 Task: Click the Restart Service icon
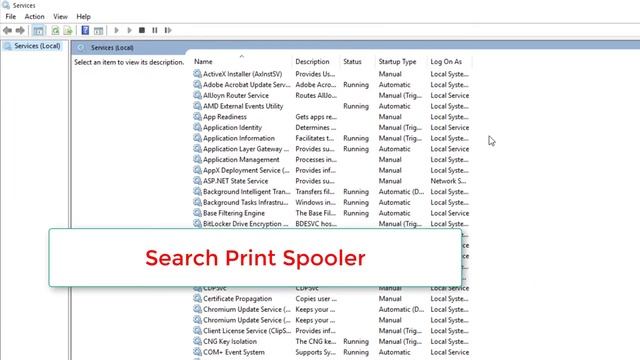pos(168,30)
